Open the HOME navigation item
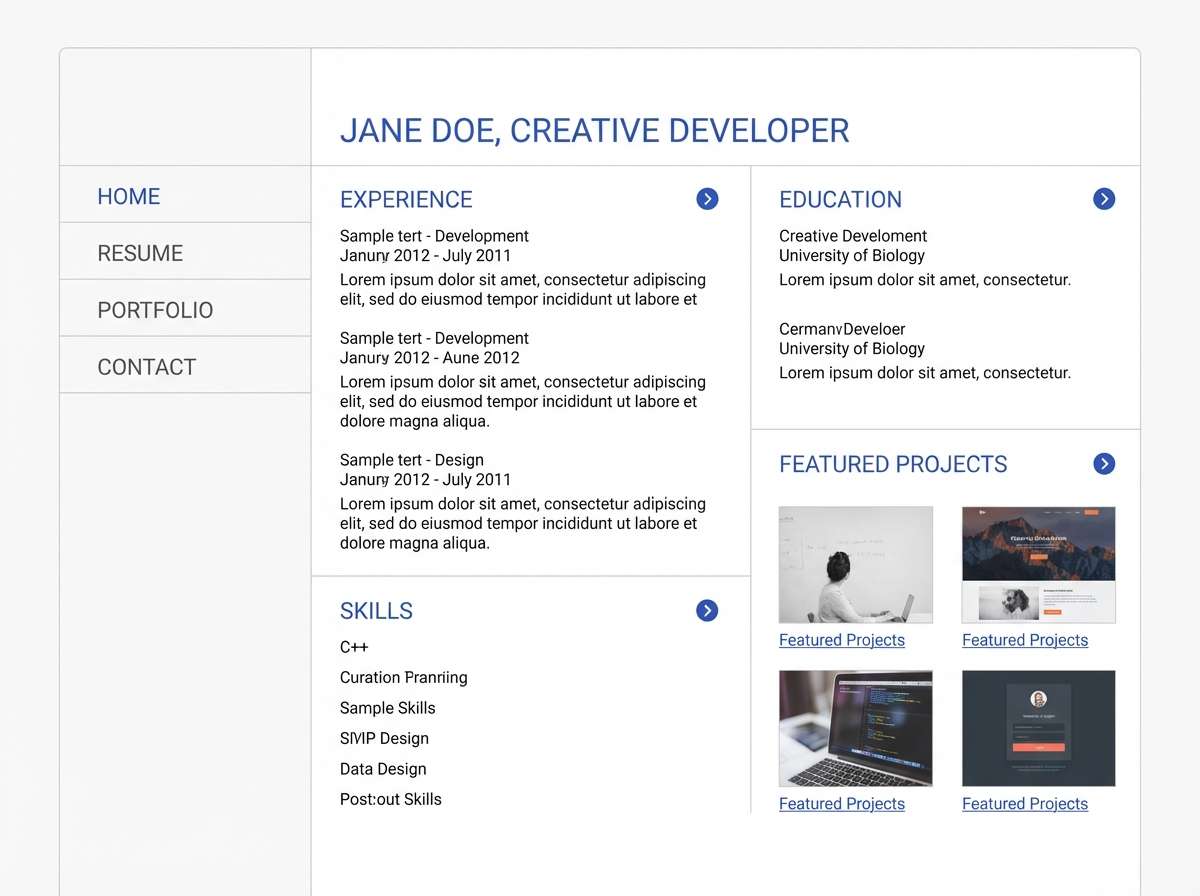The height and width of the screenshot is (896, 1200). click(x=128, y=196)
